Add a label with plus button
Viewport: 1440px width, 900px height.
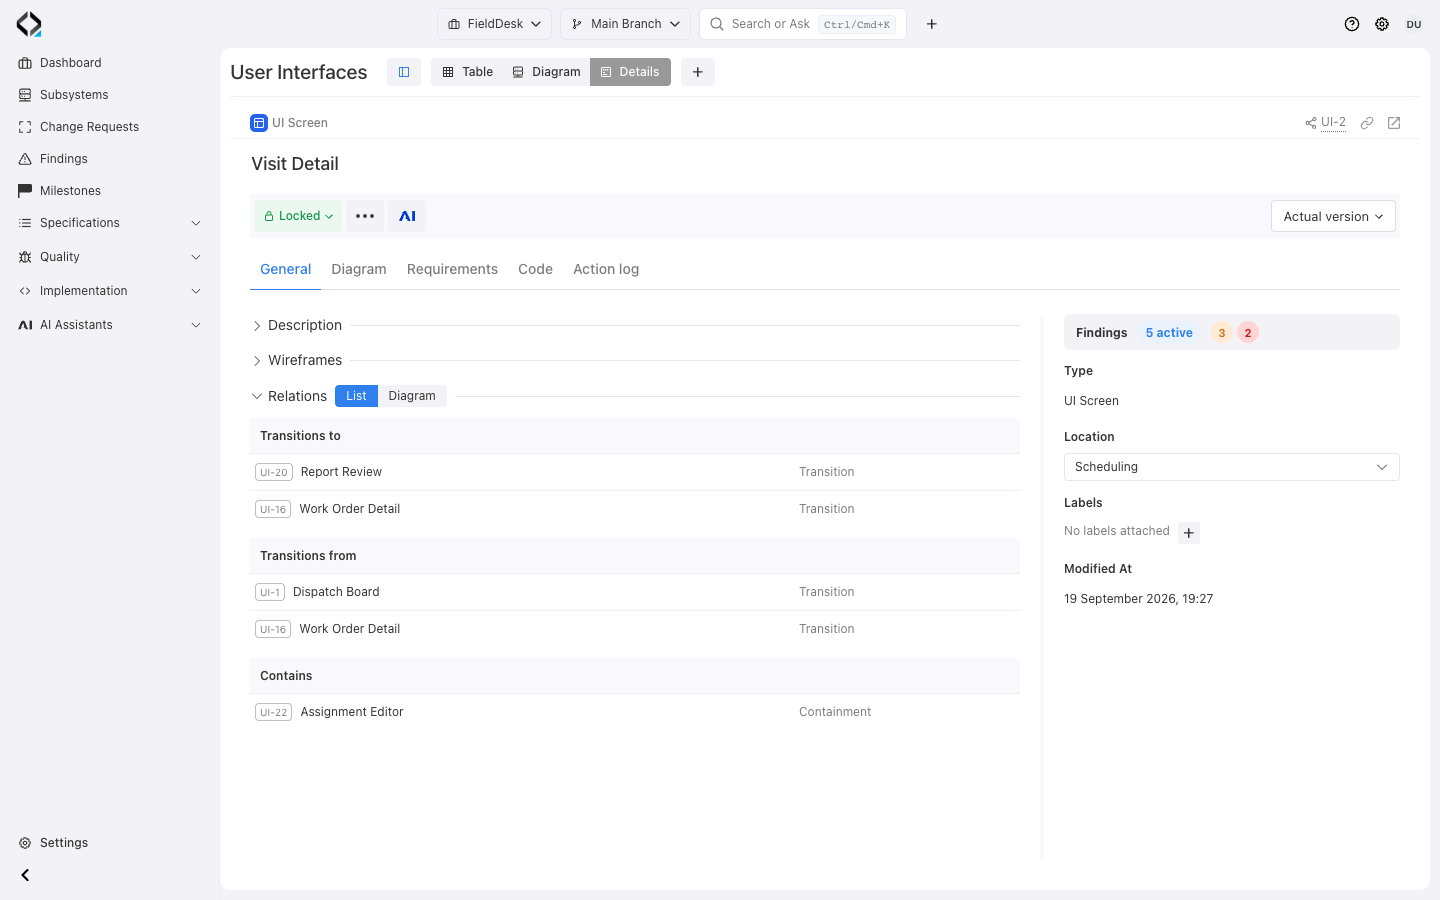(1189, 533)
